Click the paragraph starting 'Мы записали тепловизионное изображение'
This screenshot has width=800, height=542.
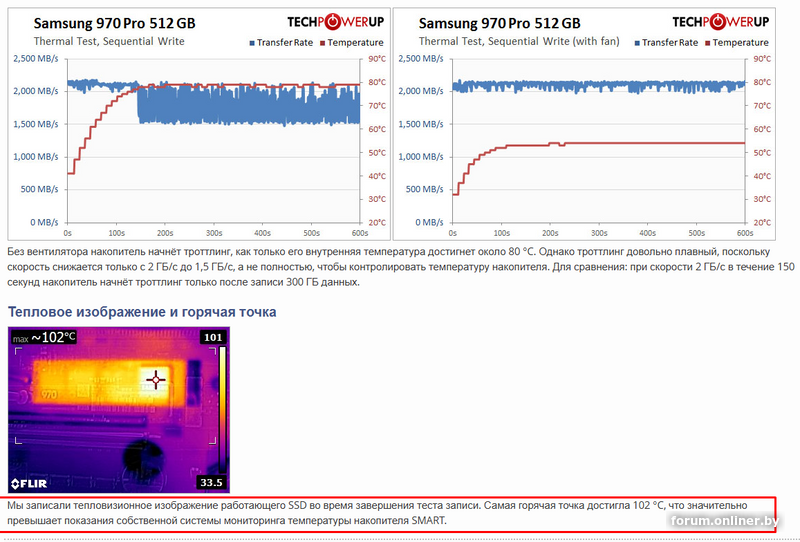377,513
